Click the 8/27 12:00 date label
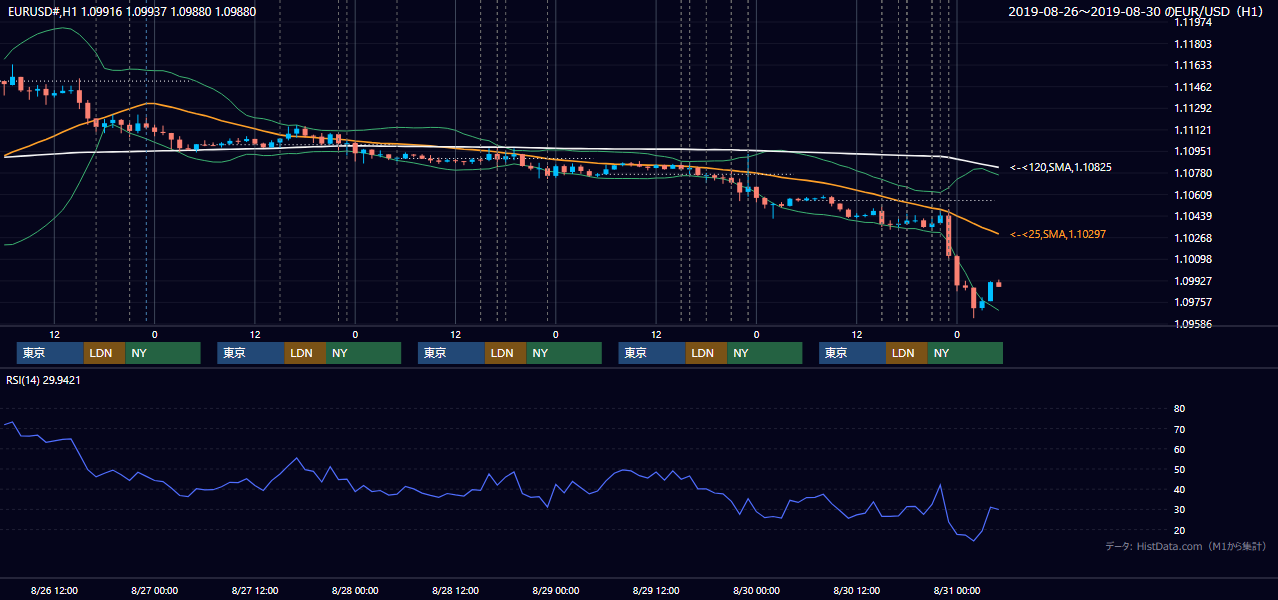1278x600 pixels. (x=255, y=590)
